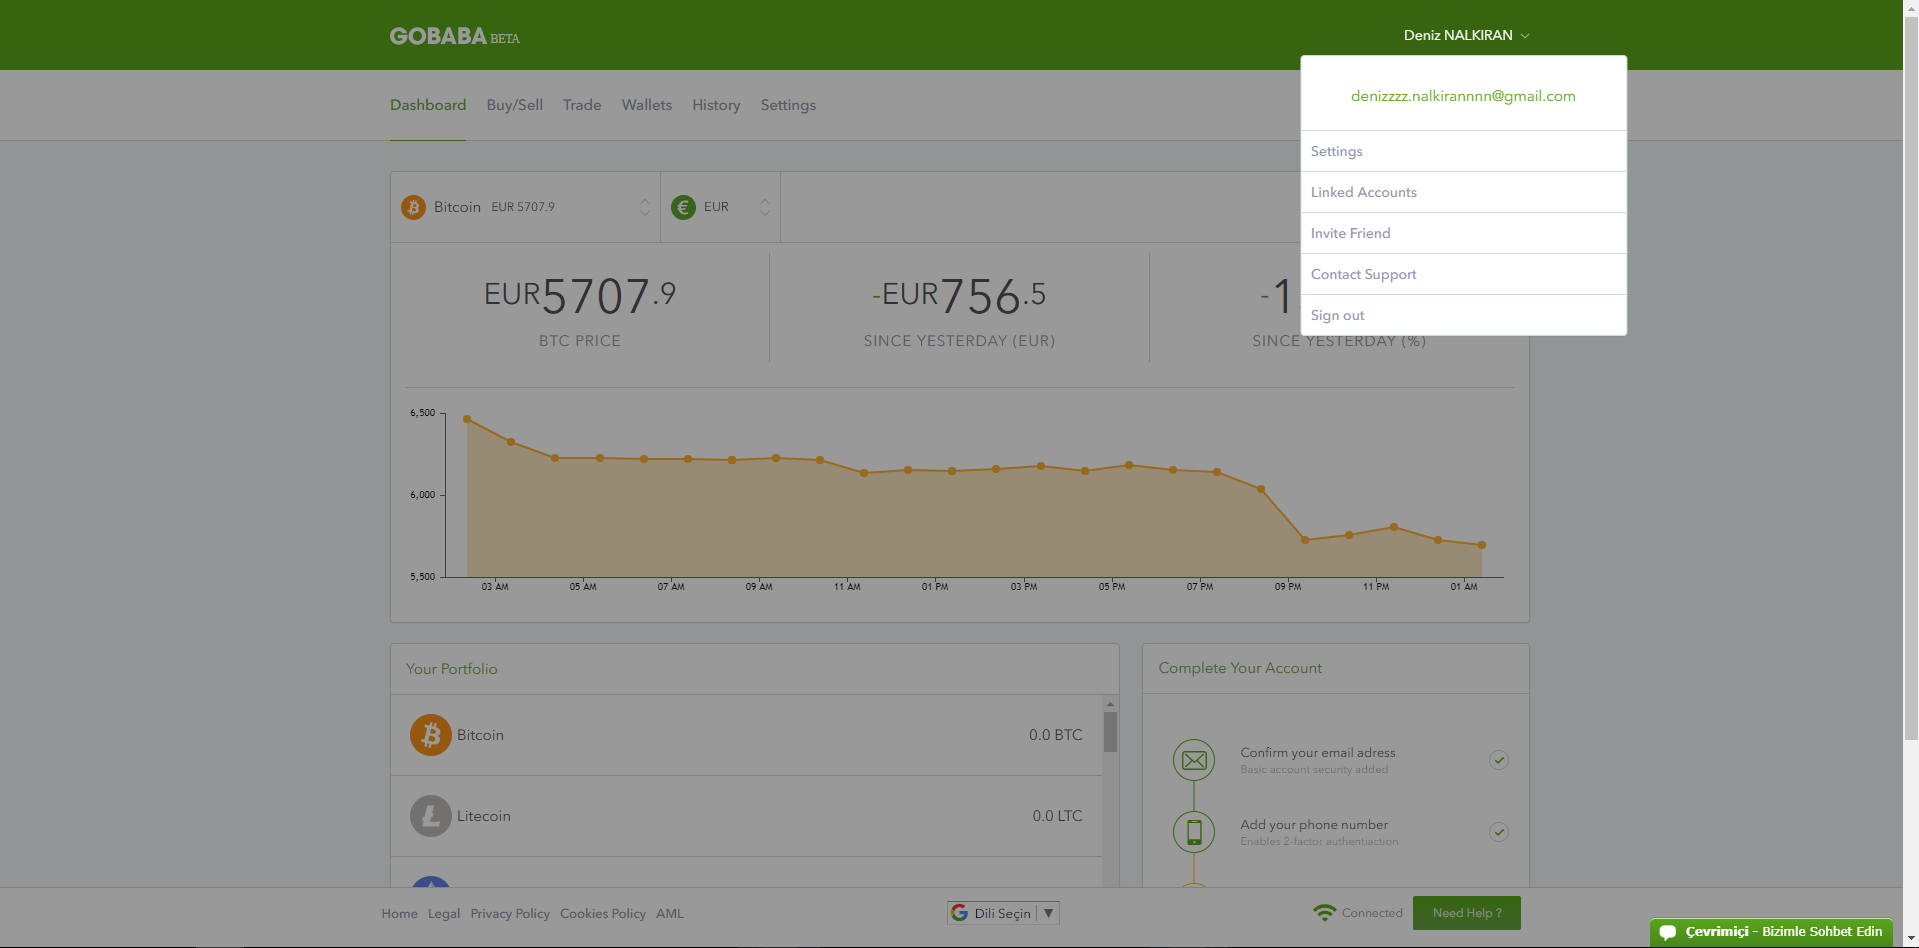Switch to the Dashboard tab

point(428,105)
